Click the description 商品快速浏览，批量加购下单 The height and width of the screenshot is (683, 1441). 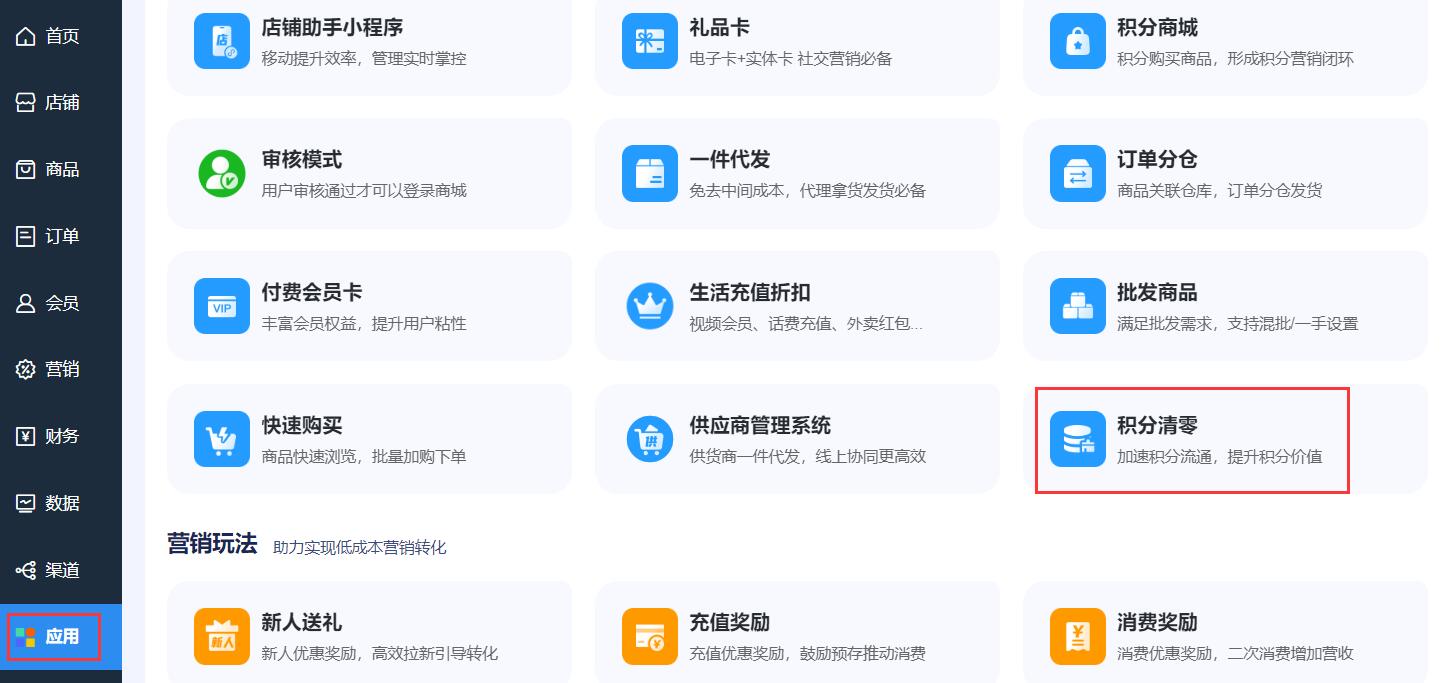click(364, 456)
